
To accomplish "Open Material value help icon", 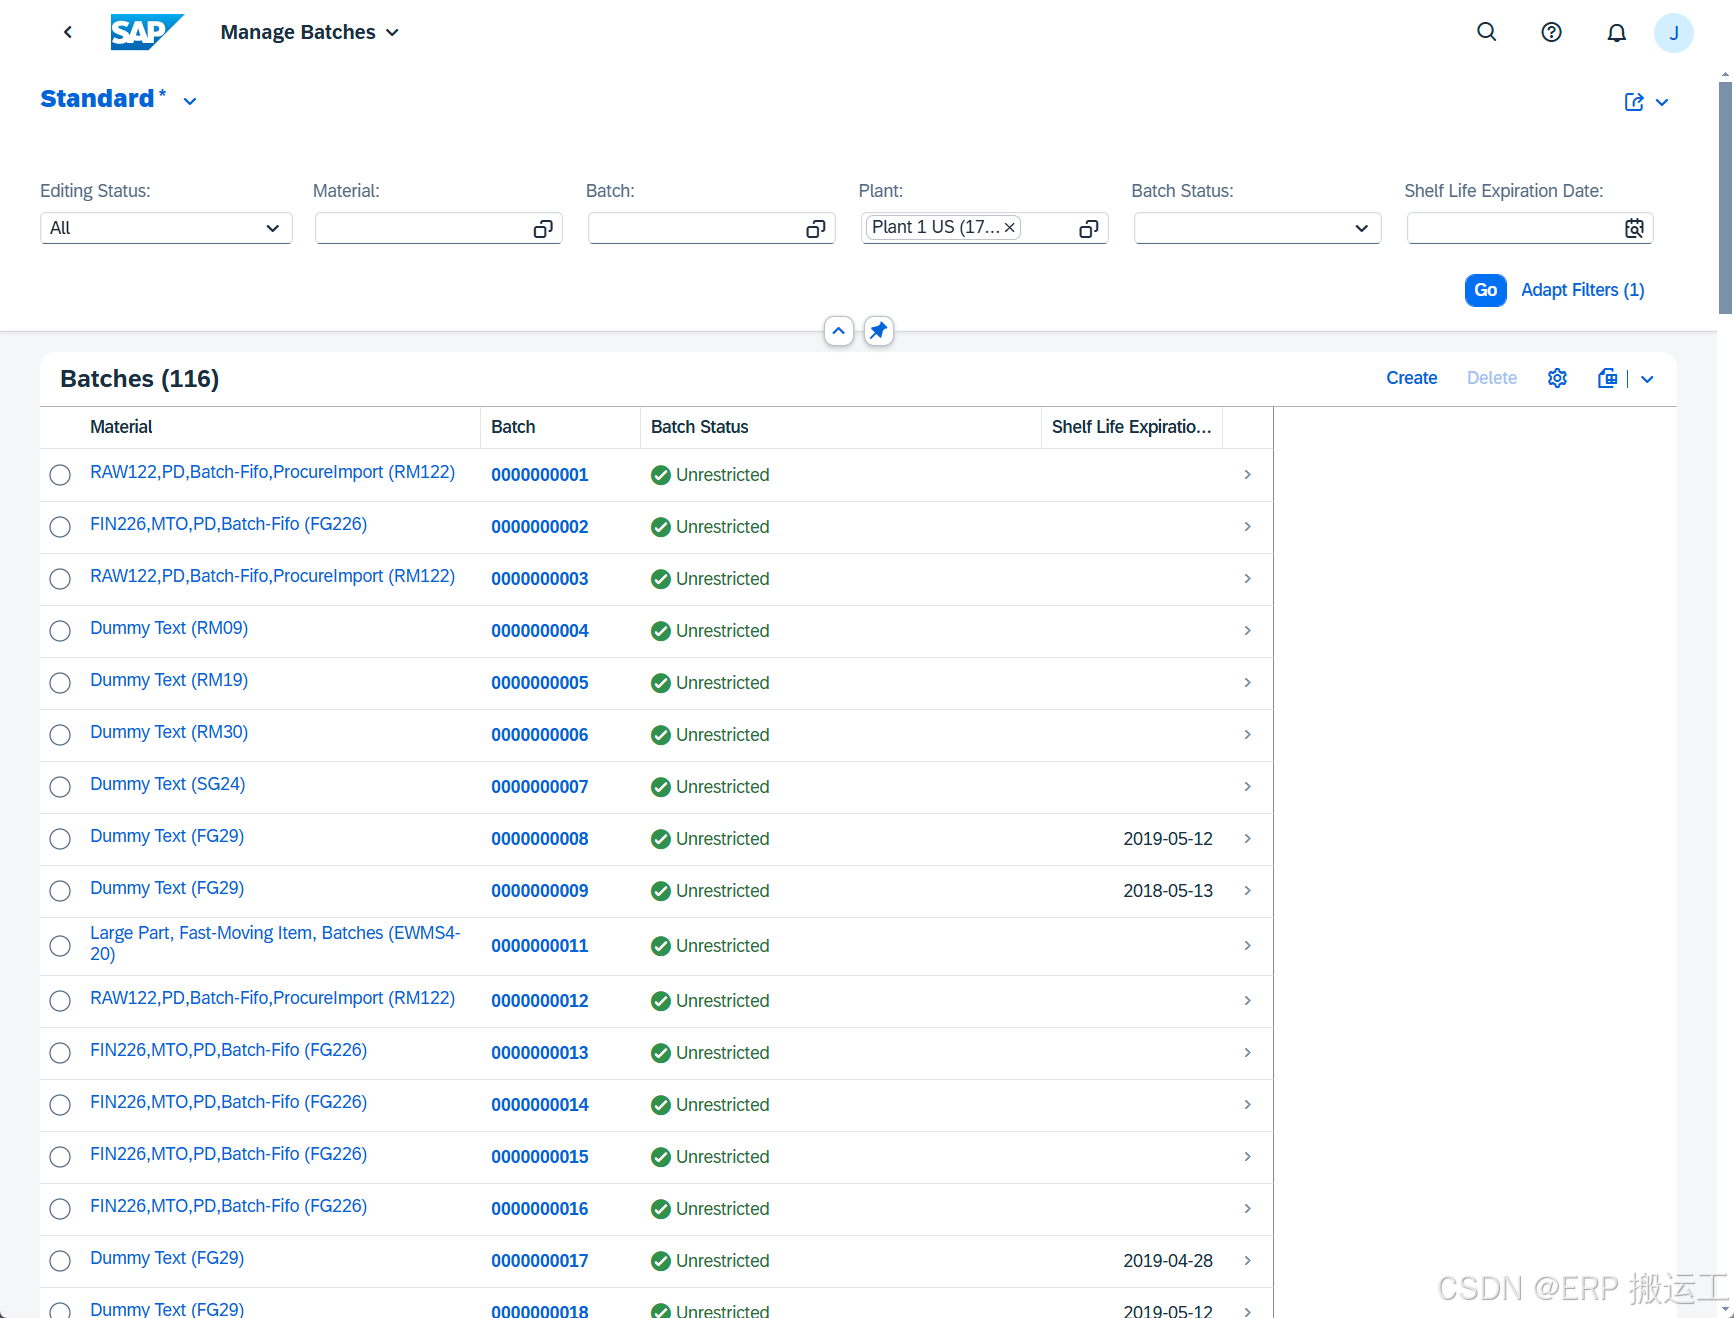I will (x=543, y=229).
